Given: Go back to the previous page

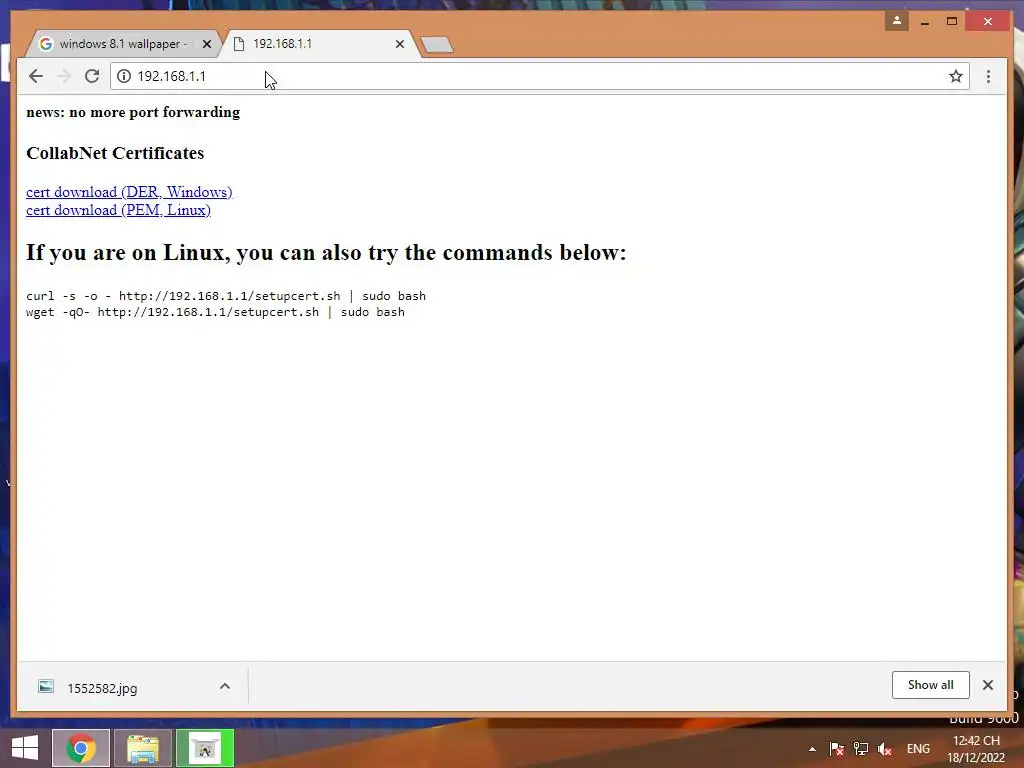Looking at the screenshot, I should pyautogui.click(x=36, y=76).
